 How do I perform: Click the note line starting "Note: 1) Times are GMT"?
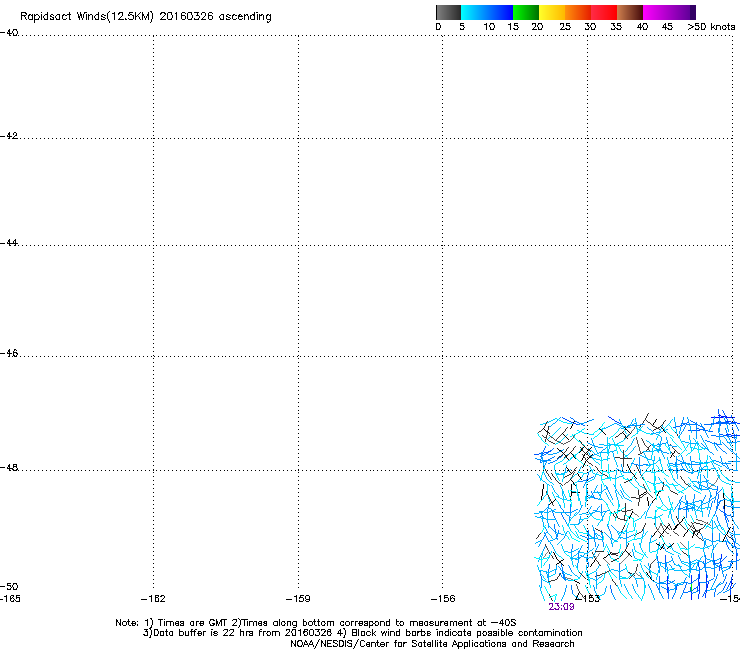[x=316, y=623]
